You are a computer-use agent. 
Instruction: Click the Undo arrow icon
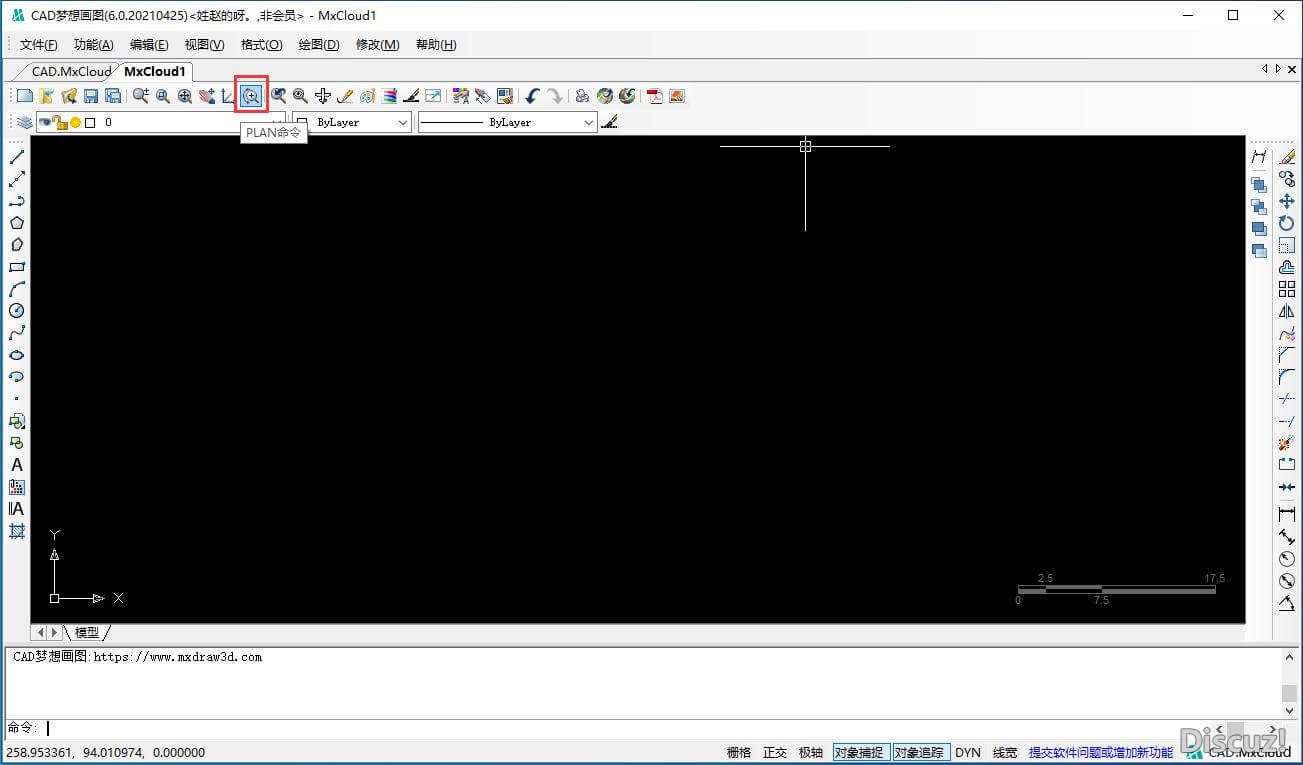pos(532,96)
